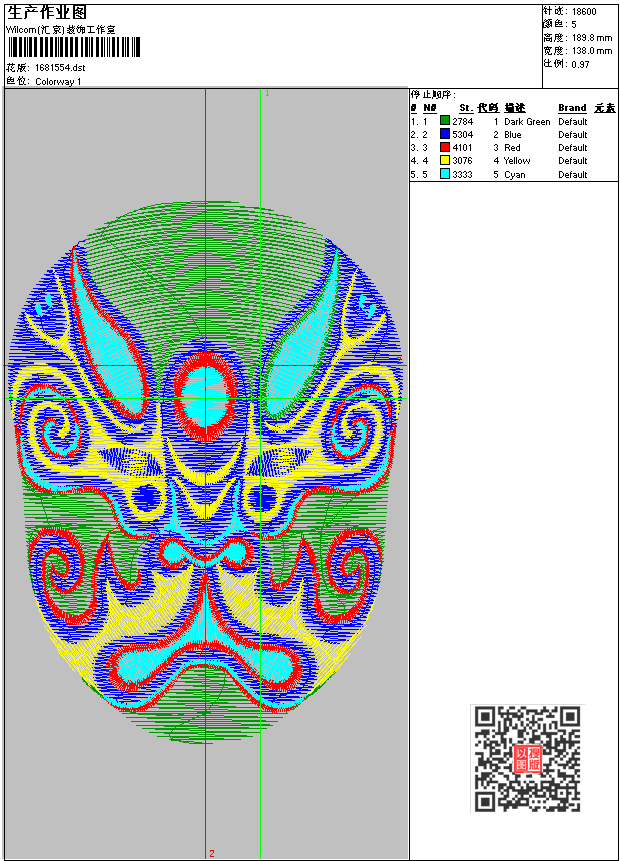Image resolution: width=620 pixels, height=861 pixels.
Task: Click the 'Dark Green' description text
Action: (x=527, y=121)
